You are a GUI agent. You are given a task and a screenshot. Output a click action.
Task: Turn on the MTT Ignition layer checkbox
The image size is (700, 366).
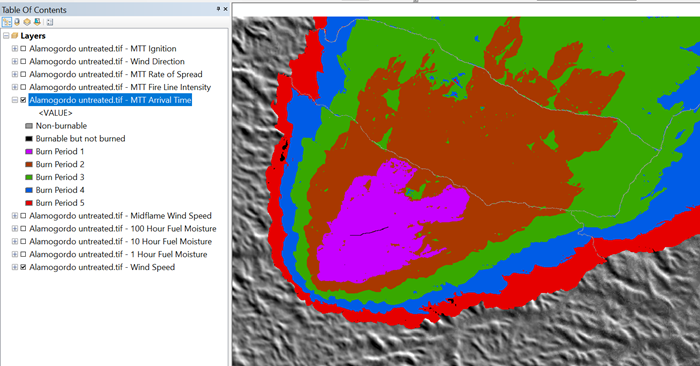23,49
